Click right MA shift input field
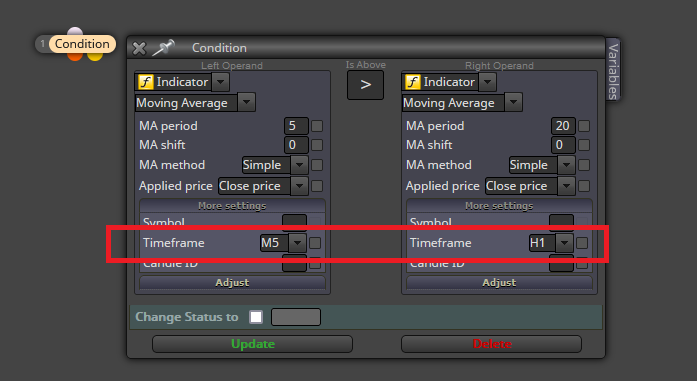Image resolution: width=697 pixels, height=381 pixels. click(x=563, y=145)
